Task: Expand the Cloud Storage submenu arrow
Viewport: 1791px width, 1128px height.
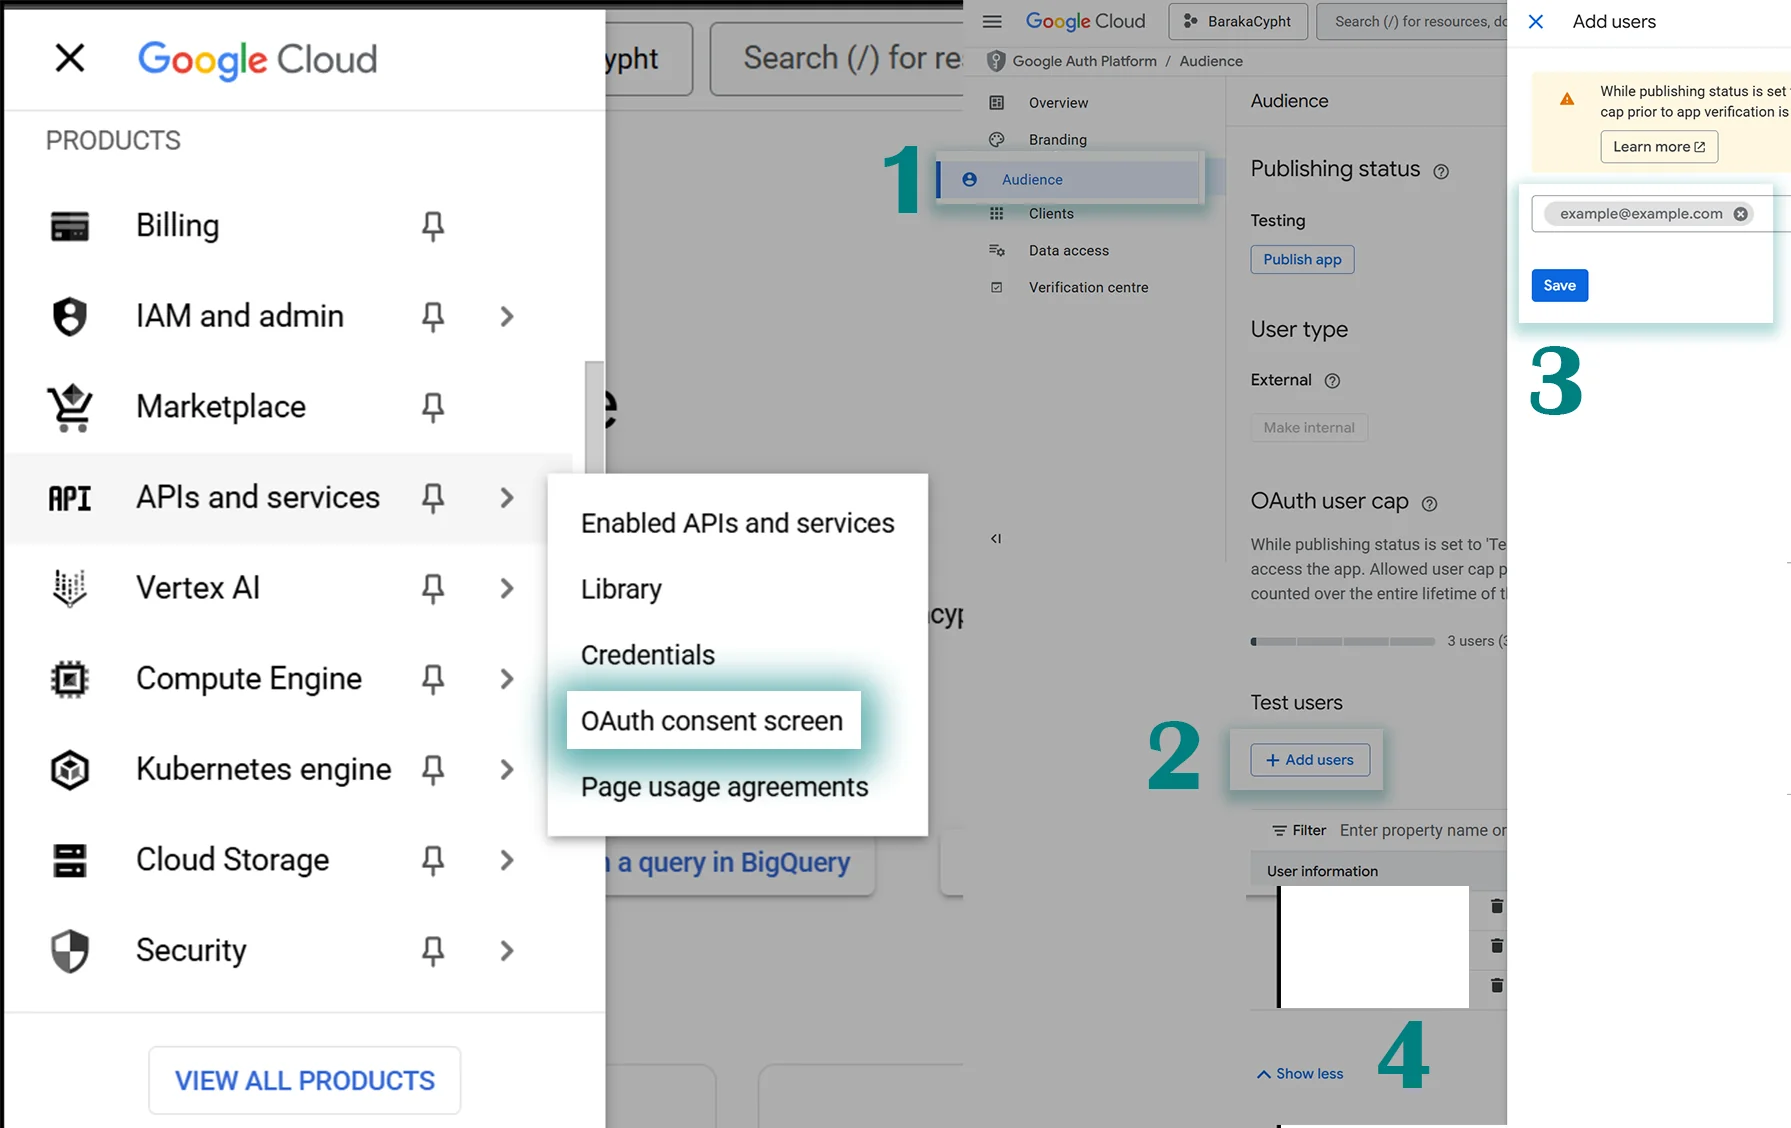Action: [507, 860]
